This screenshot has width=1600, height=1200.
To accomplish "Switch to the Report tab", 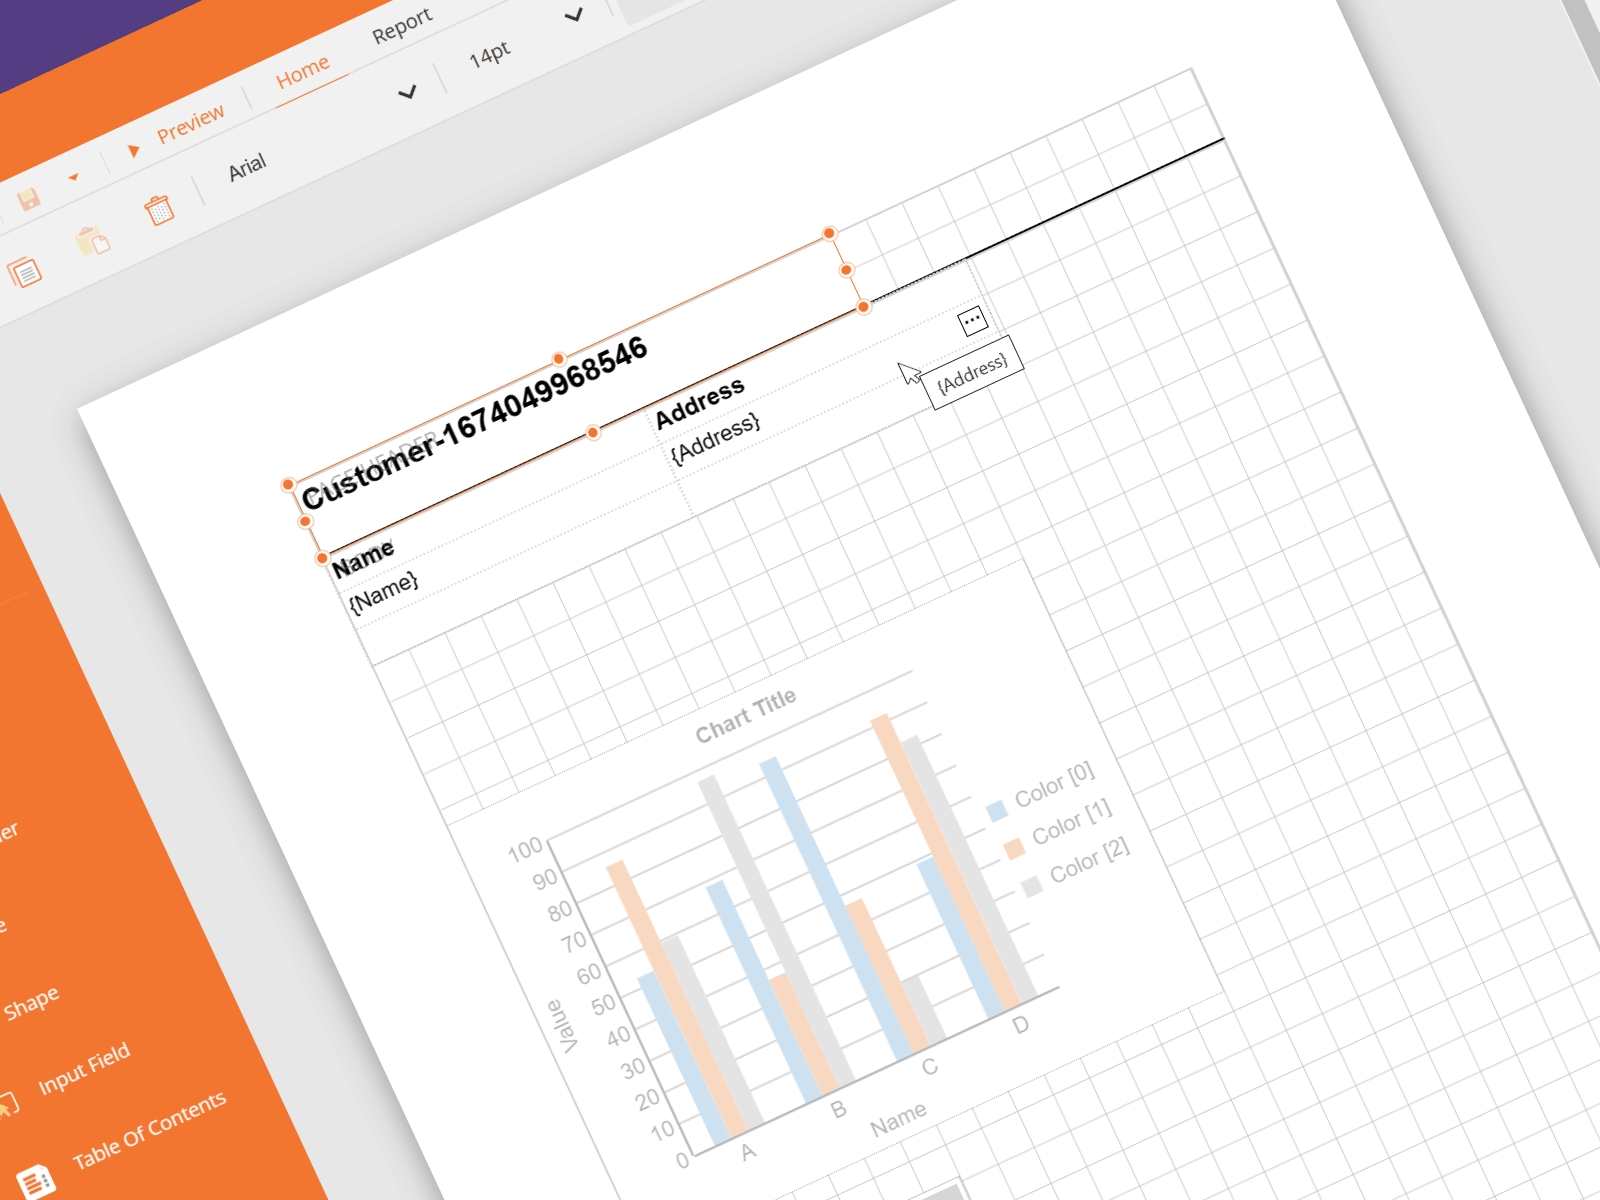I will point(402,26).
